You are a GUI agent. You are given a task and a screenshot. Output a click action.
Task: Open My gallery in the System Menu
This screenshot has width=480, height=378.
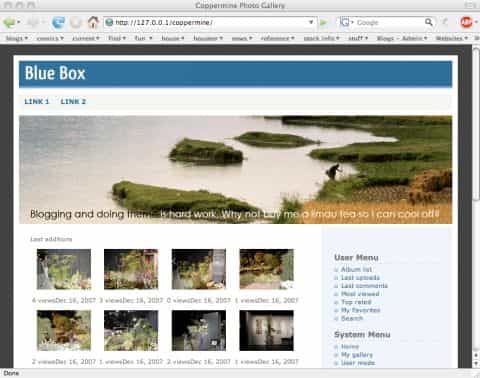(357, 355)
